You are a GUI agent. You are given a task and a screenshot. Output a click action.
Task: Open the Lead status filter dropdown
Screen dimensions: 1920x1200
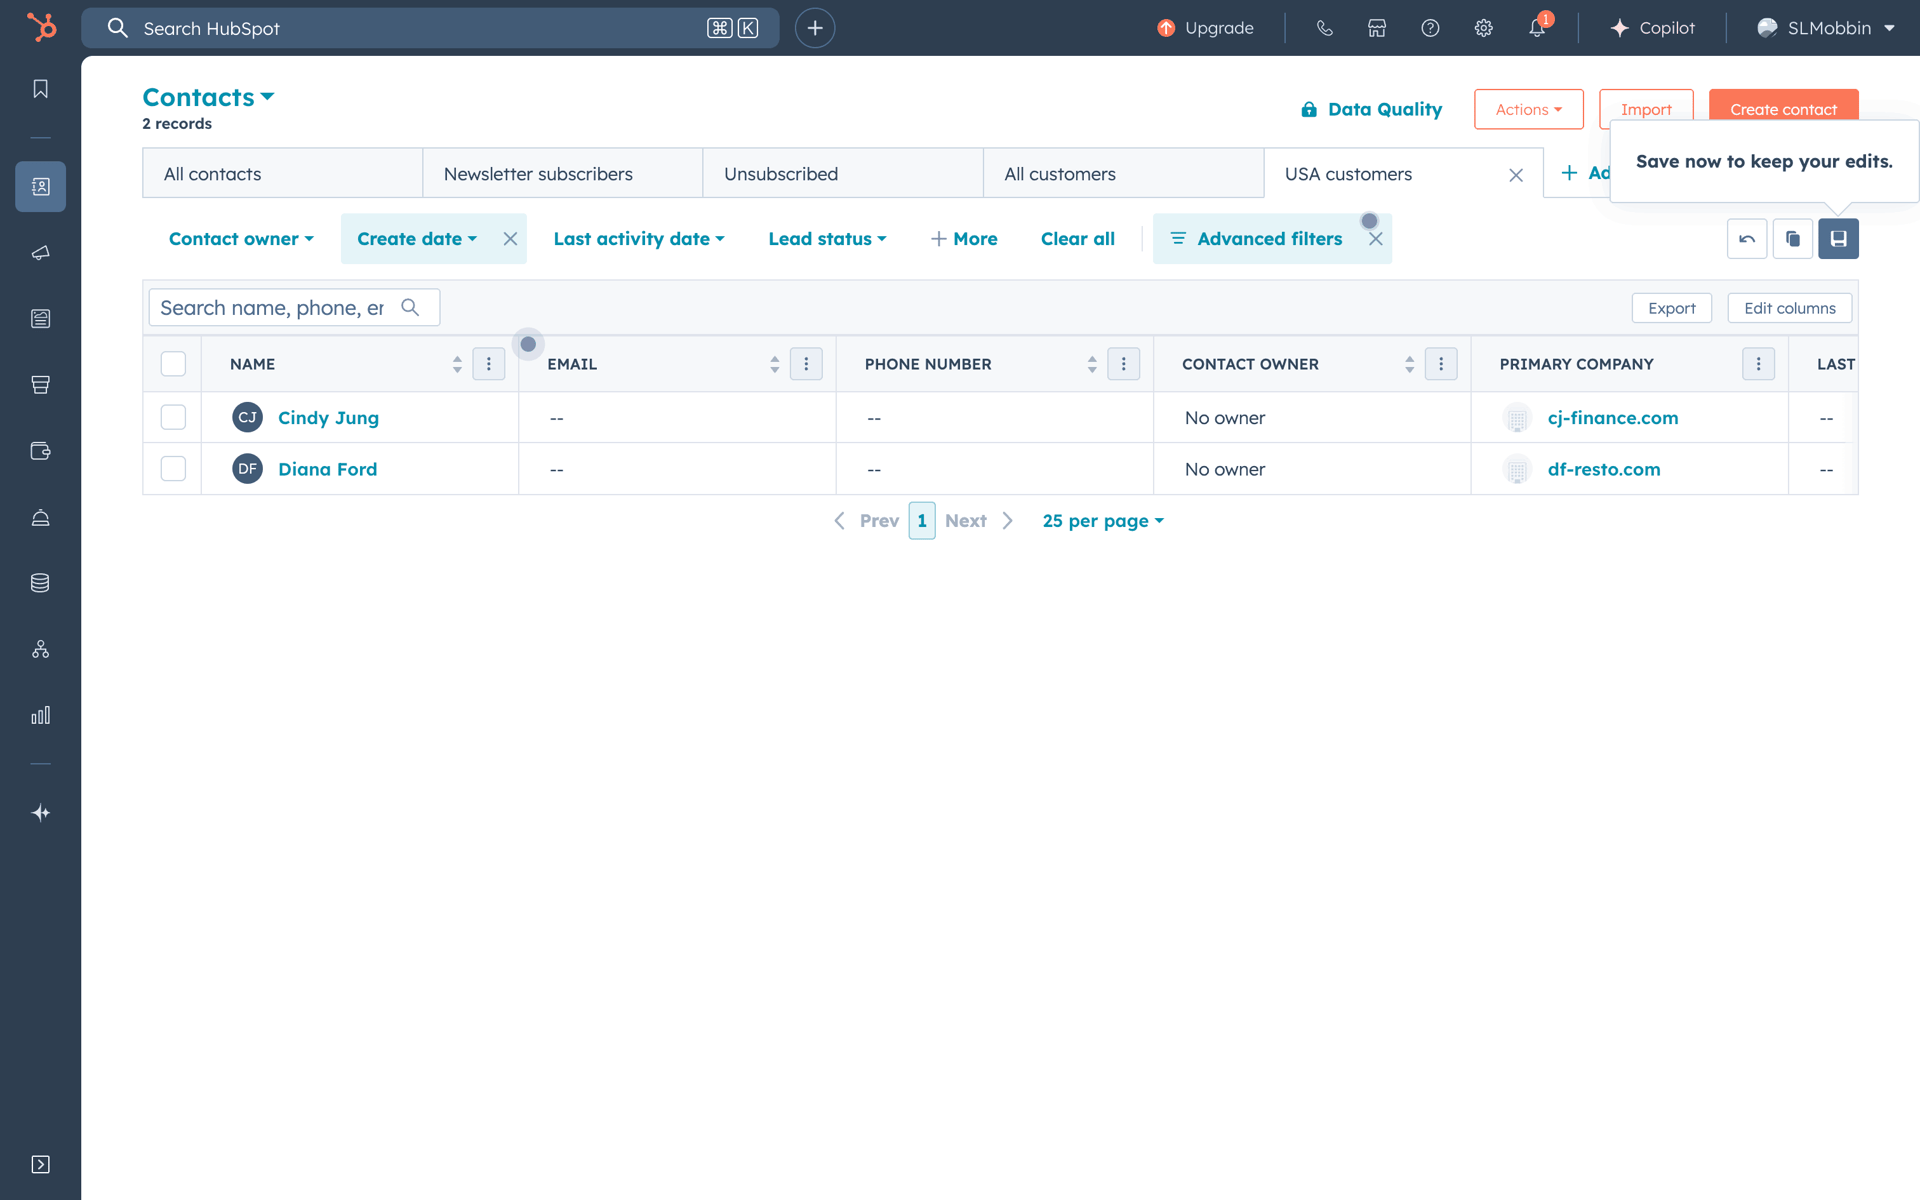tap(827, 239)
